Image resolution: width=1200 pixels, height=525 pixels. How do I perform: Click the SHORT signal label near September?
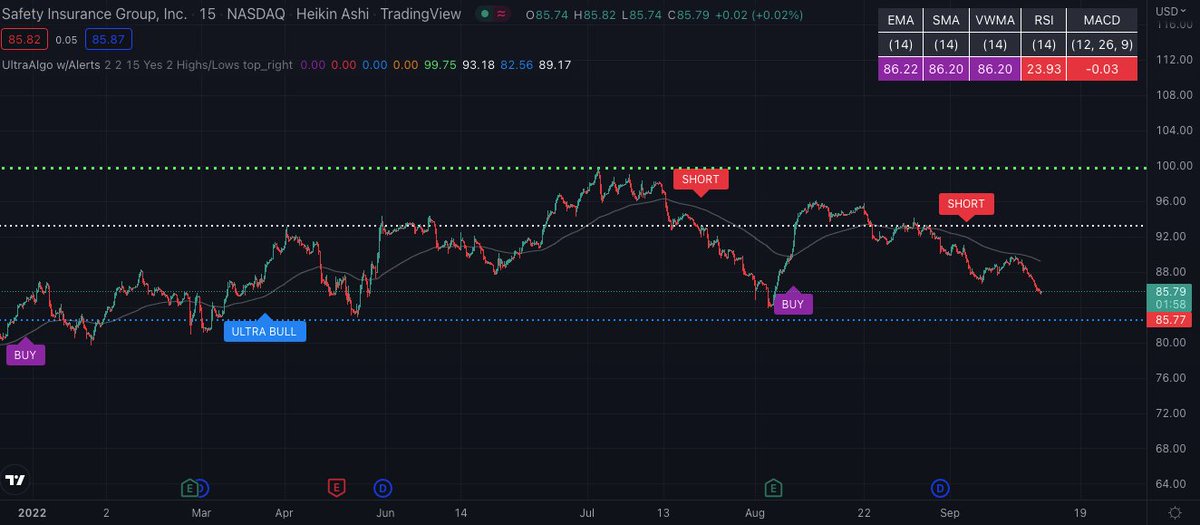(966, 203)
